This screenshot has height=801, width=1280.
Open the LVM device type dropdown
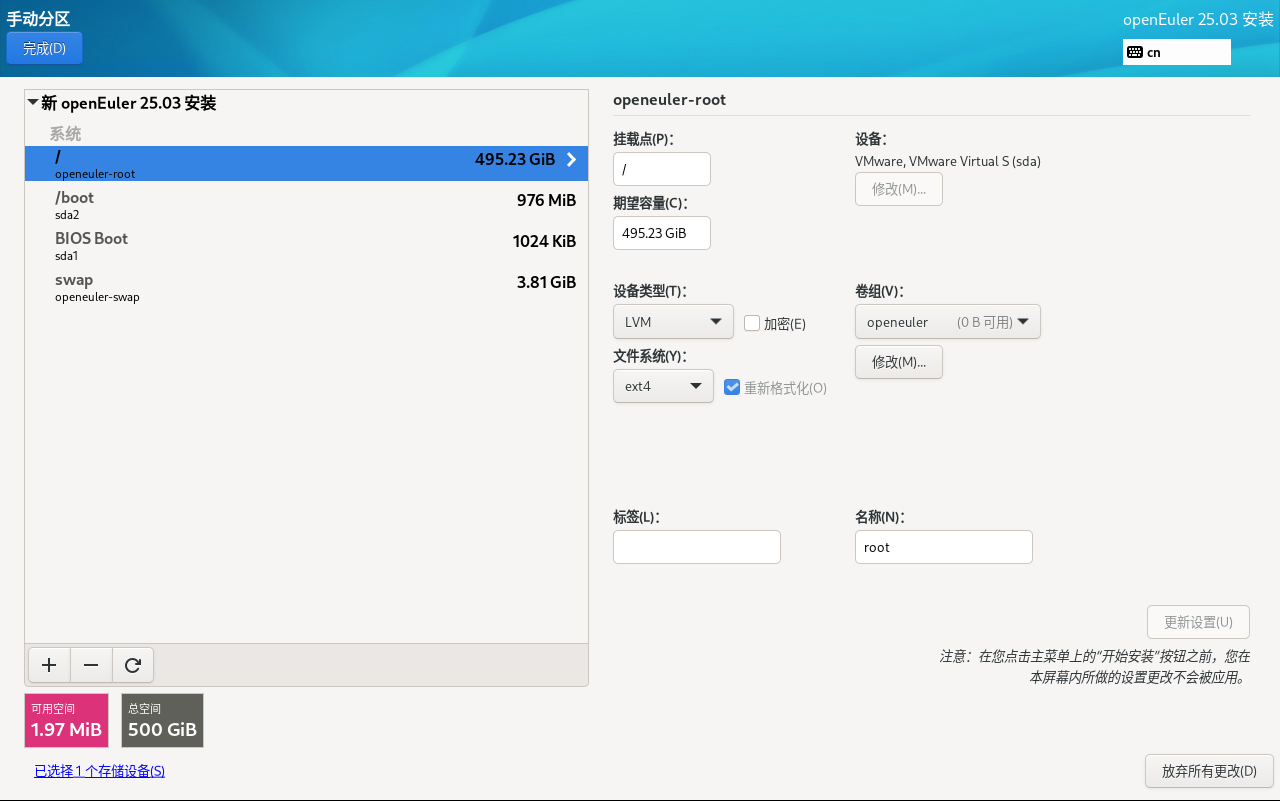click(673, 322)
